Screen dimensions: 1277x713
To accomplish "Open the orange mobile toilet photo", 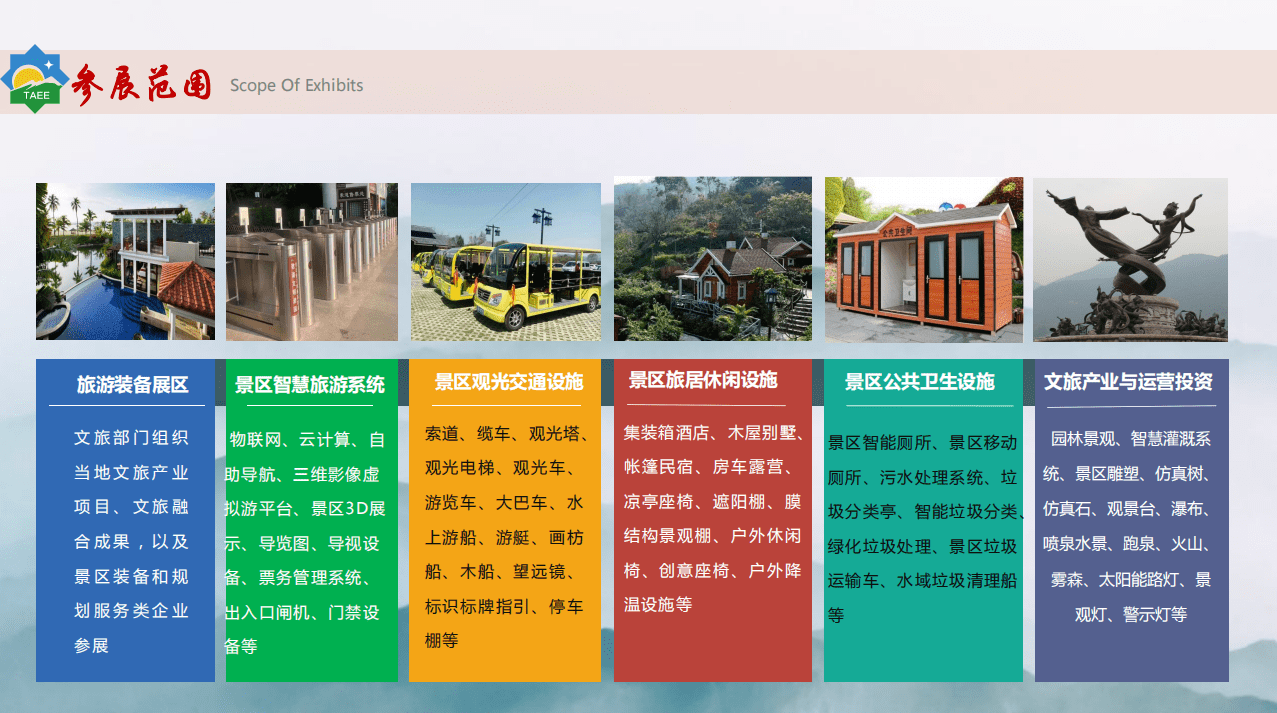I will (923, 260).
